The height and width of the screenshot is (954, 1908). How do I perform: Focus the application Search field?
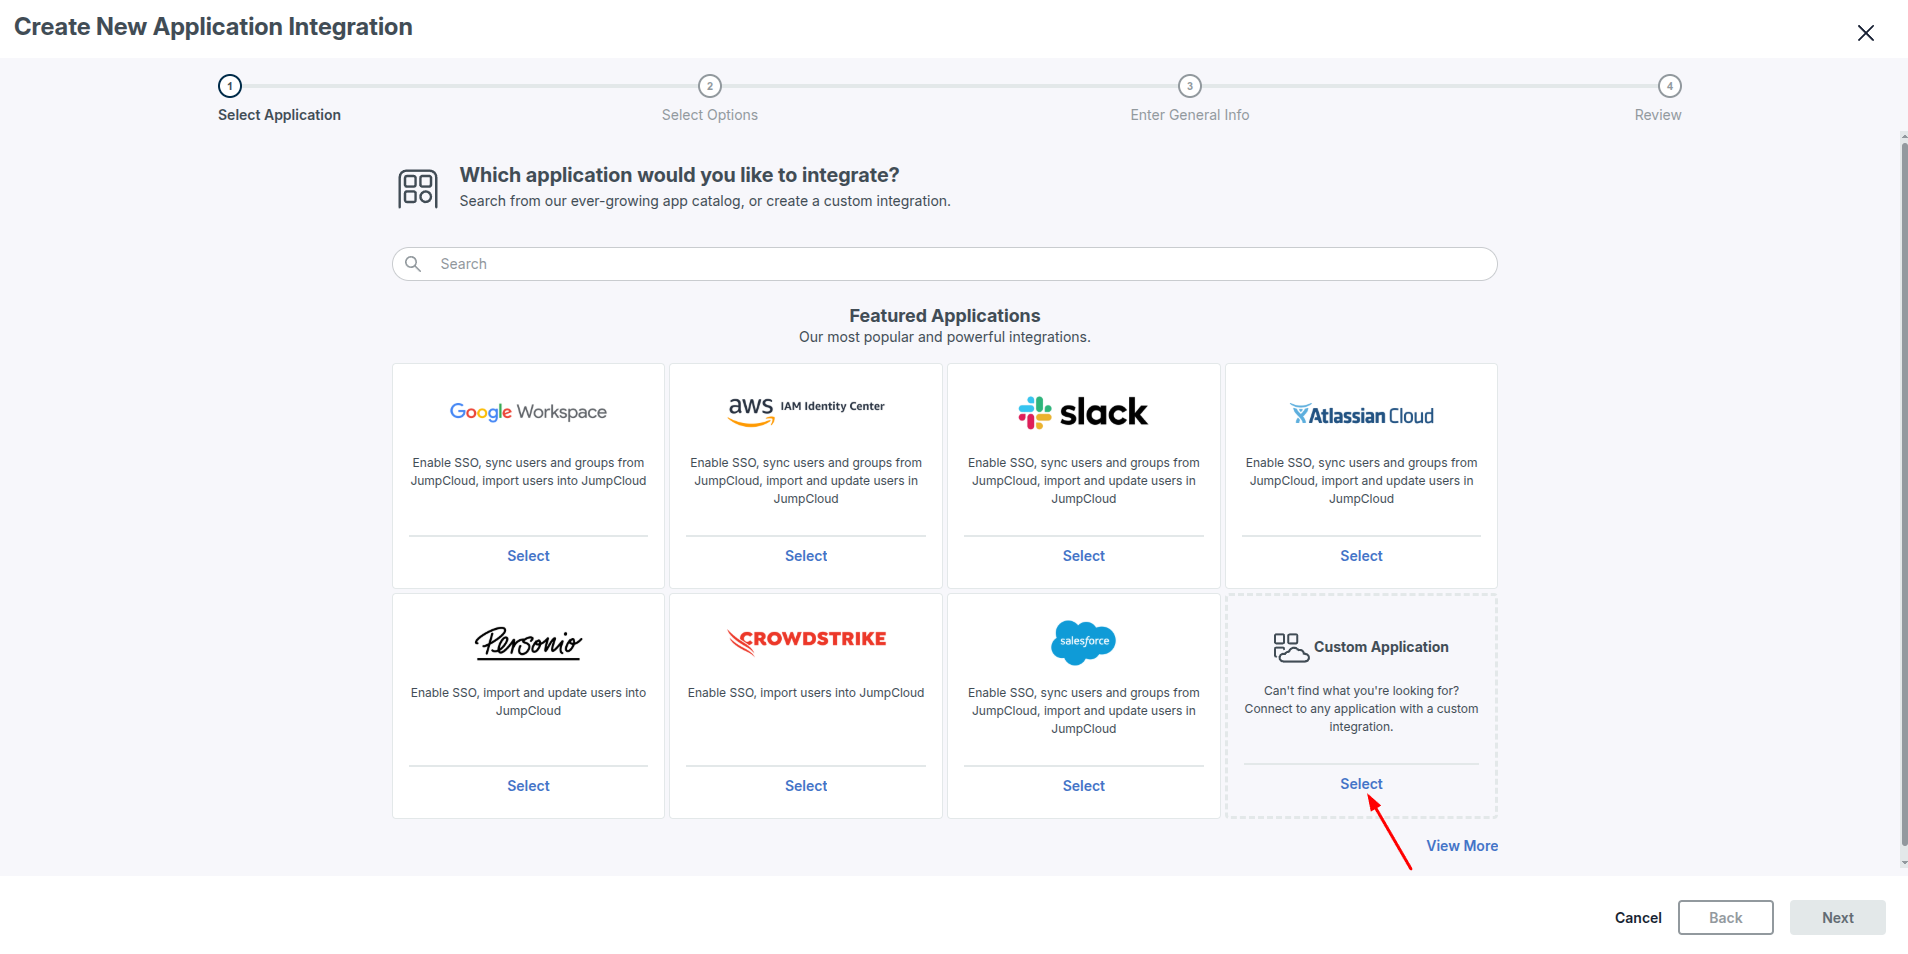click(944, 264)
